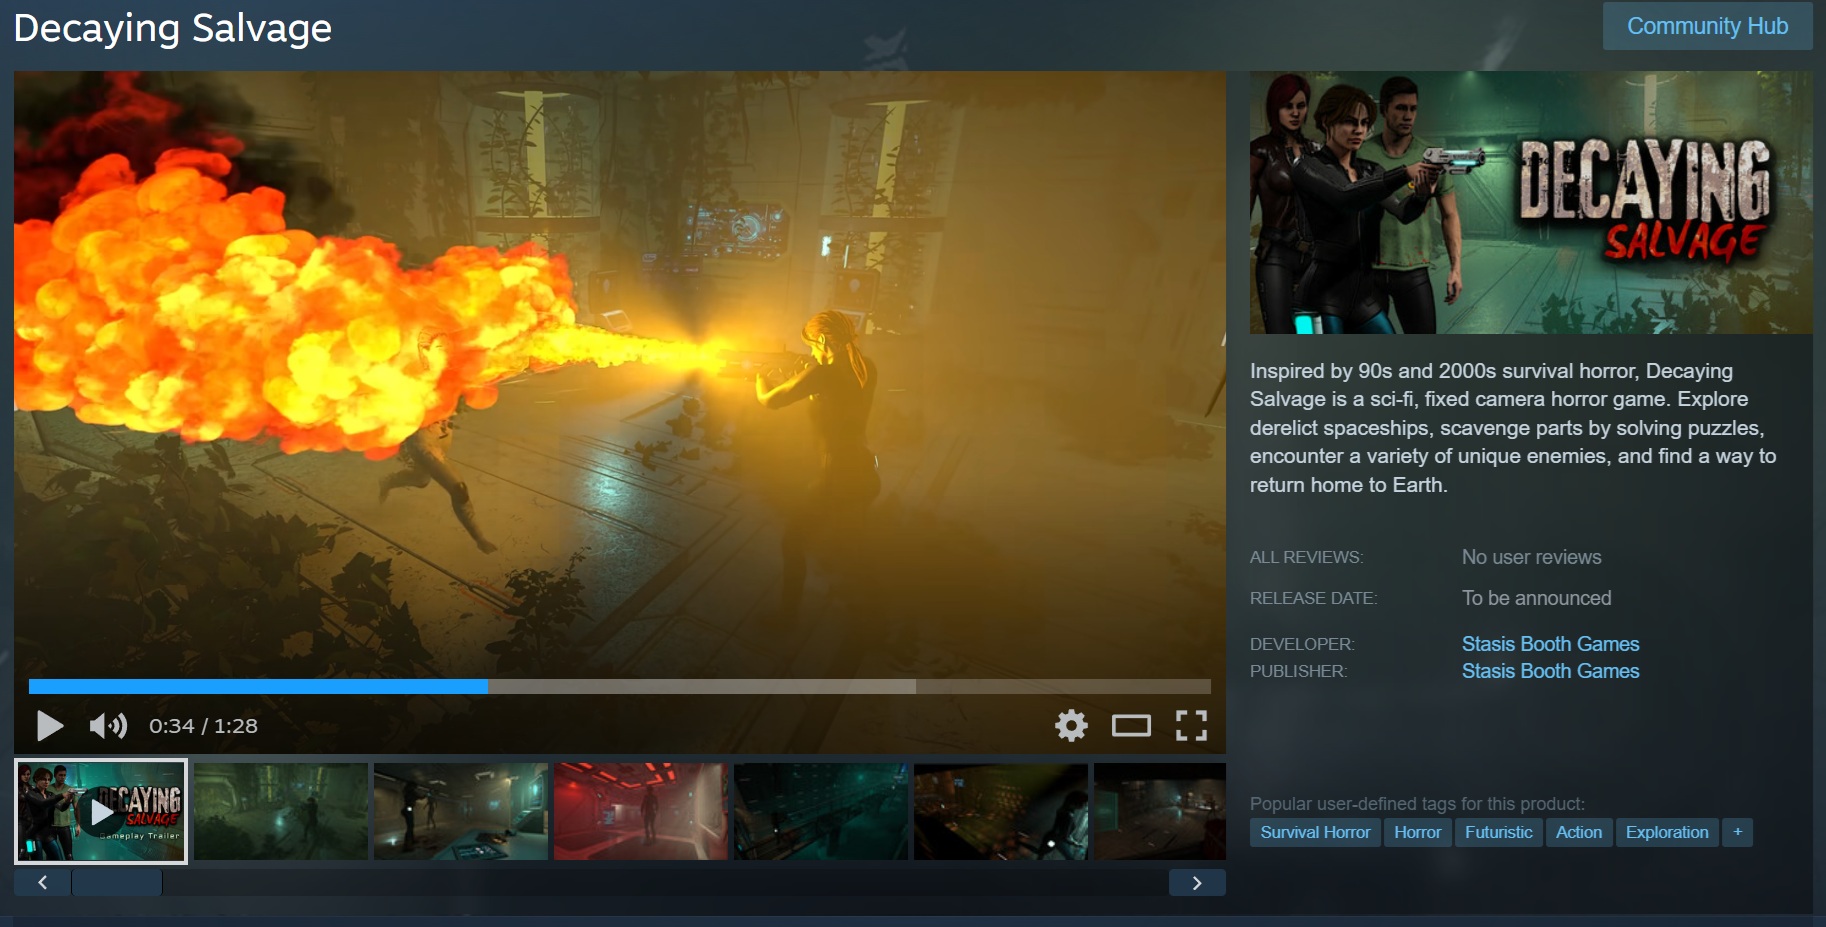
Task: Select the fifth screenshot thumbnail, dark teal scene
Action: click(821, 811)
